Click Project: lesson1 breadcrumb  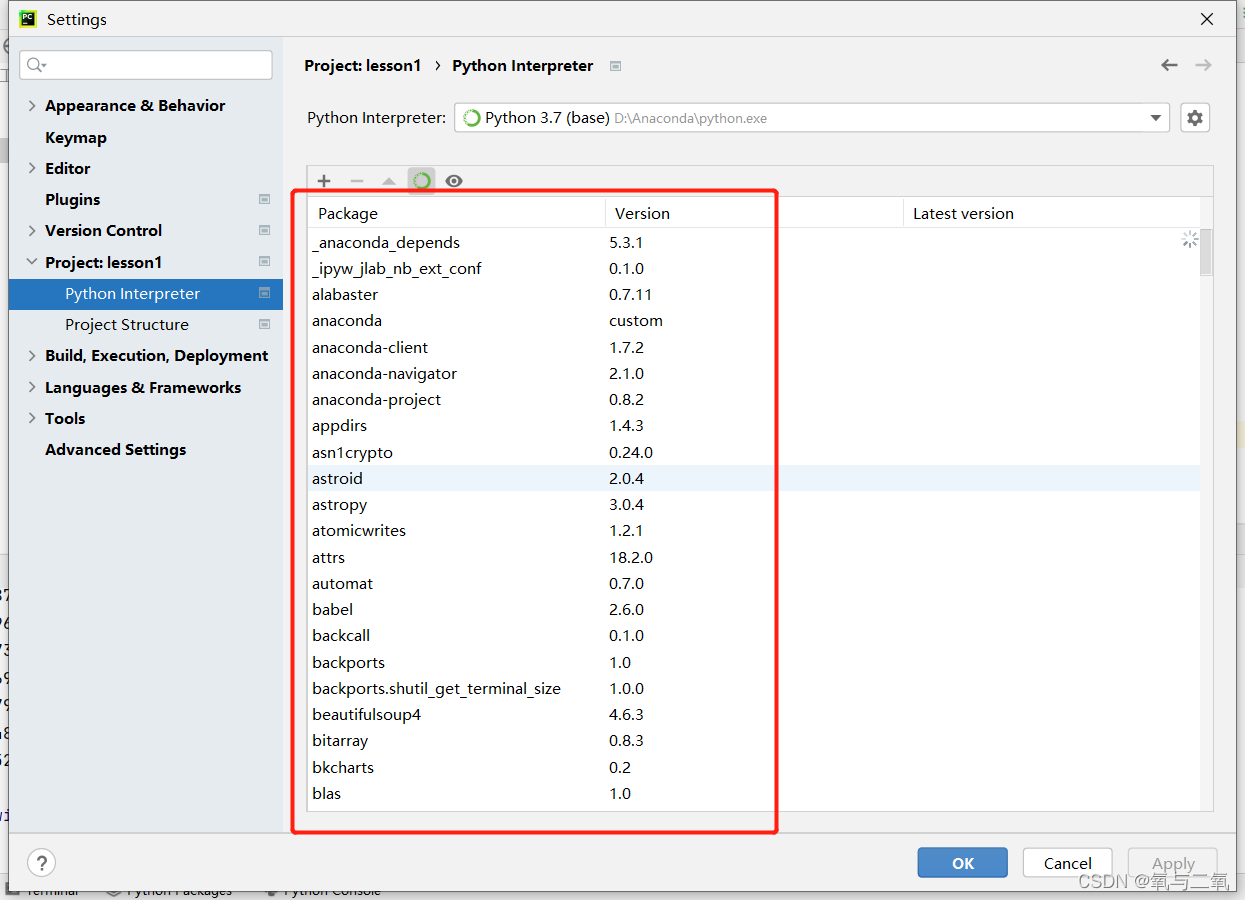(x=363, y=66)
